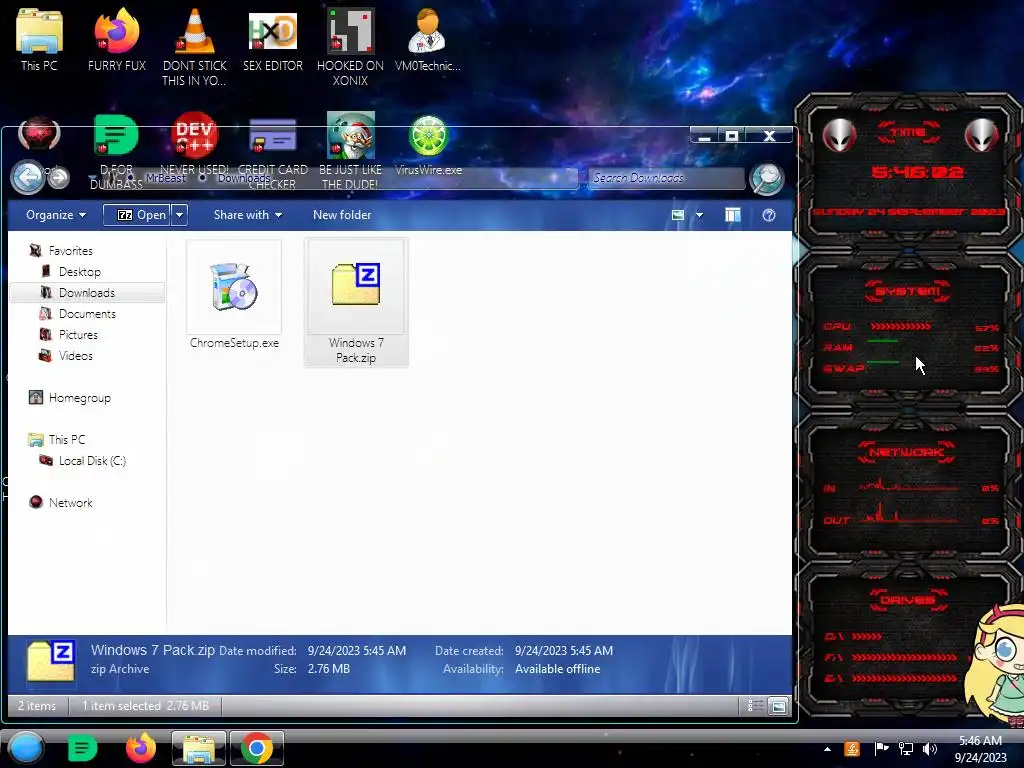This screenshot has width=1024, height=768.
Task: Open Desktop in navigation pane
Action: (80, 272)
